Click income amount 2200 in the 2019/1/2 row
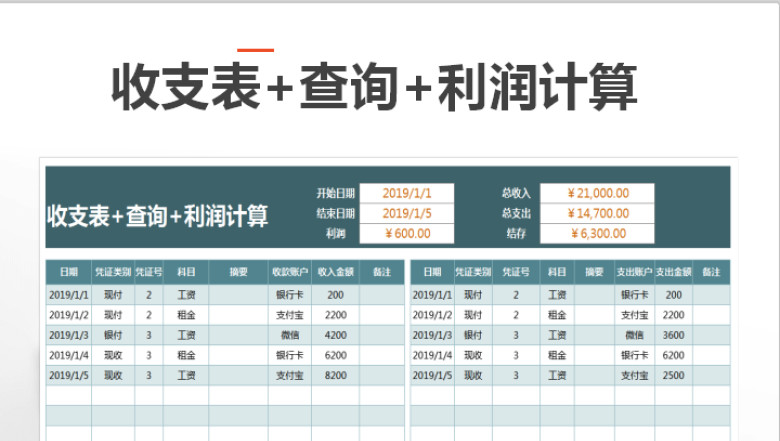 336,315
